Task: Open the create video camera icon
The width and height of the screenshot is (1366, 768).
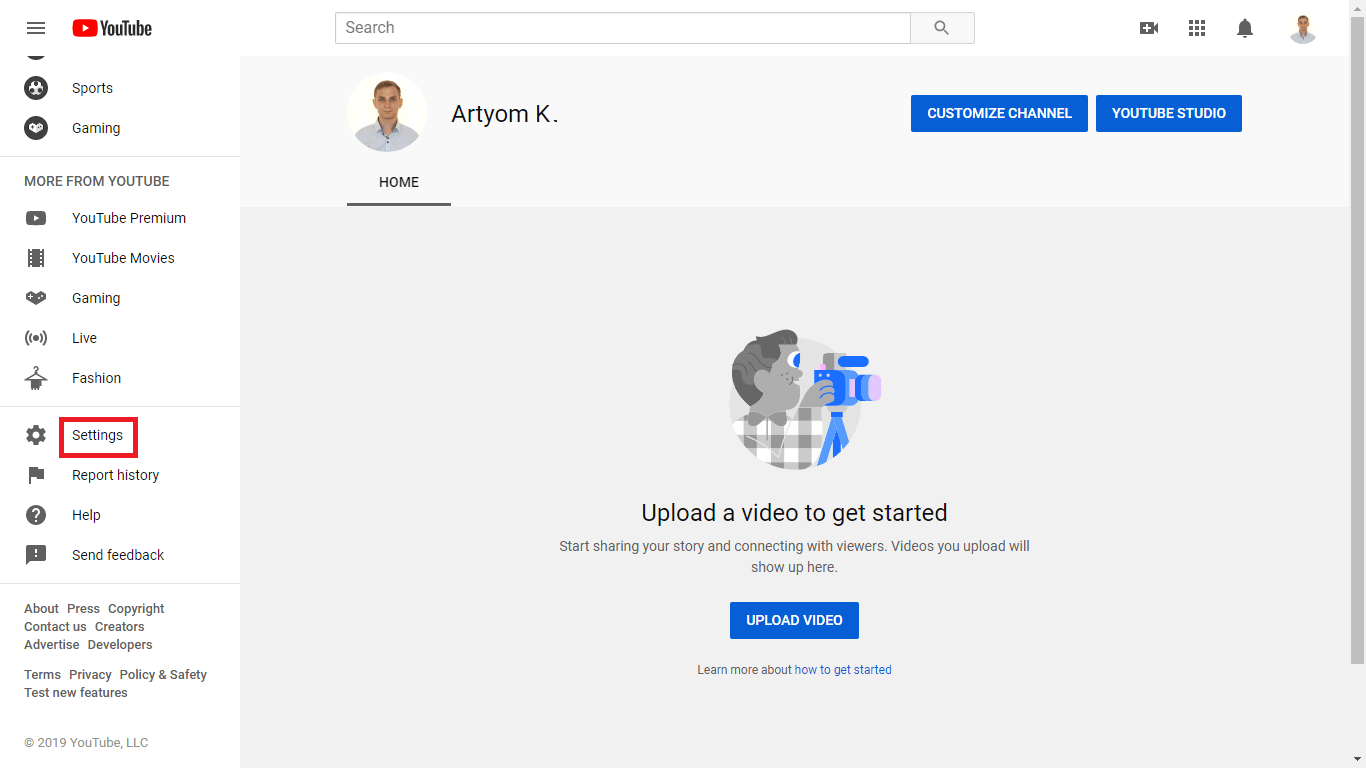Action: point(1149,28)
